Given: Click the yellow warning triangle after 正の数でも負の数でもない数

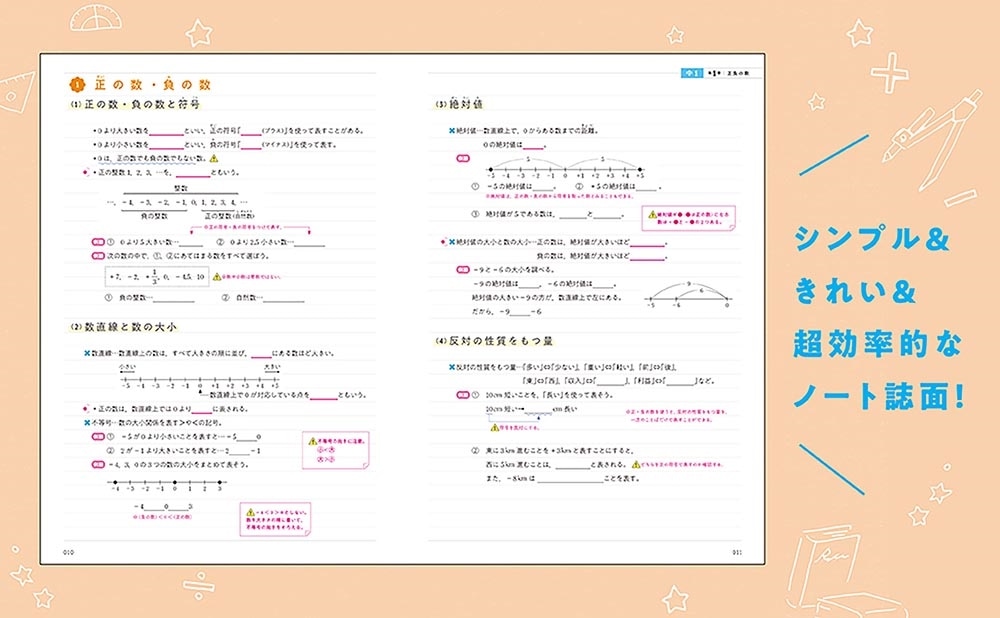Looking at the screenshot, I should (214, 159).
